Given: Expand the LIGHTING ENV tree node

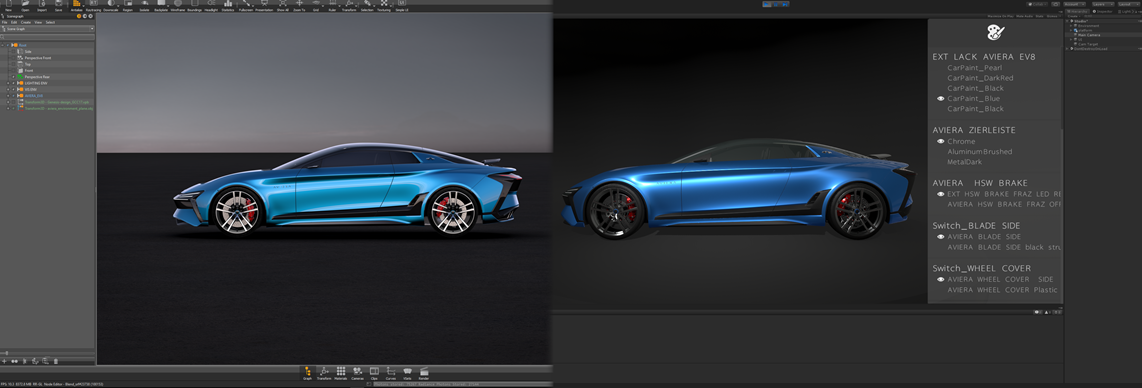Looking at the screenshot, I should click(x=8, y=83).
